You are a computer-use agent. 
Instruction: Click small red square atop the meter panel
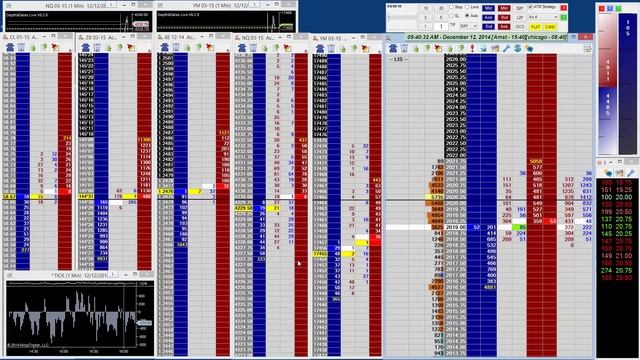601,8
